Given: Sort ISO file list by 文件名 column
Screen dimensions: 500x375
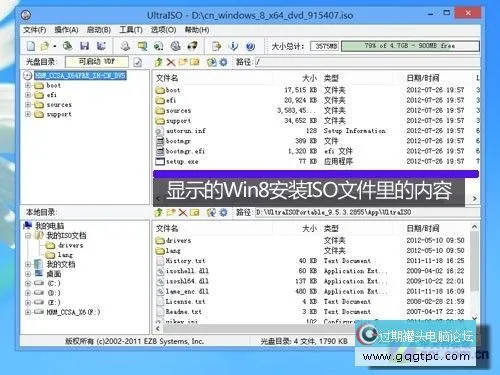Looking at the screenshot, I should 167,78.
